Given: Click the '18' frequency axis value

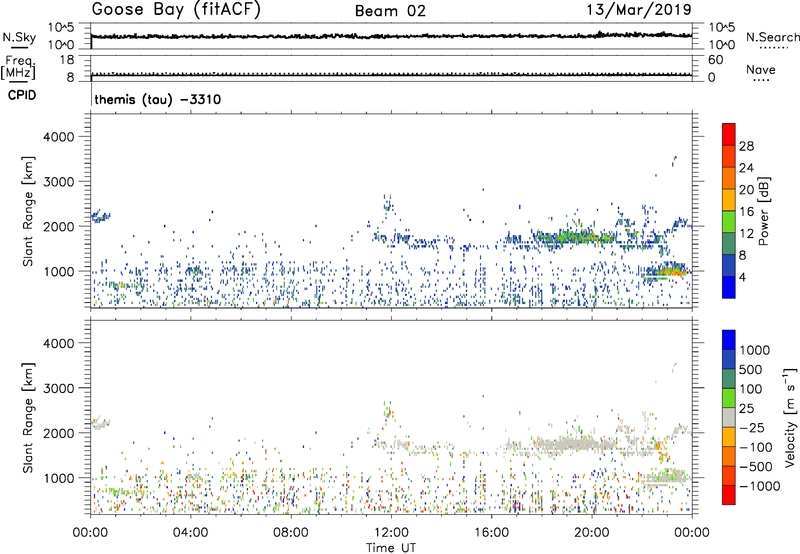Looking at the screenshot, I should (x=66, y=60).
